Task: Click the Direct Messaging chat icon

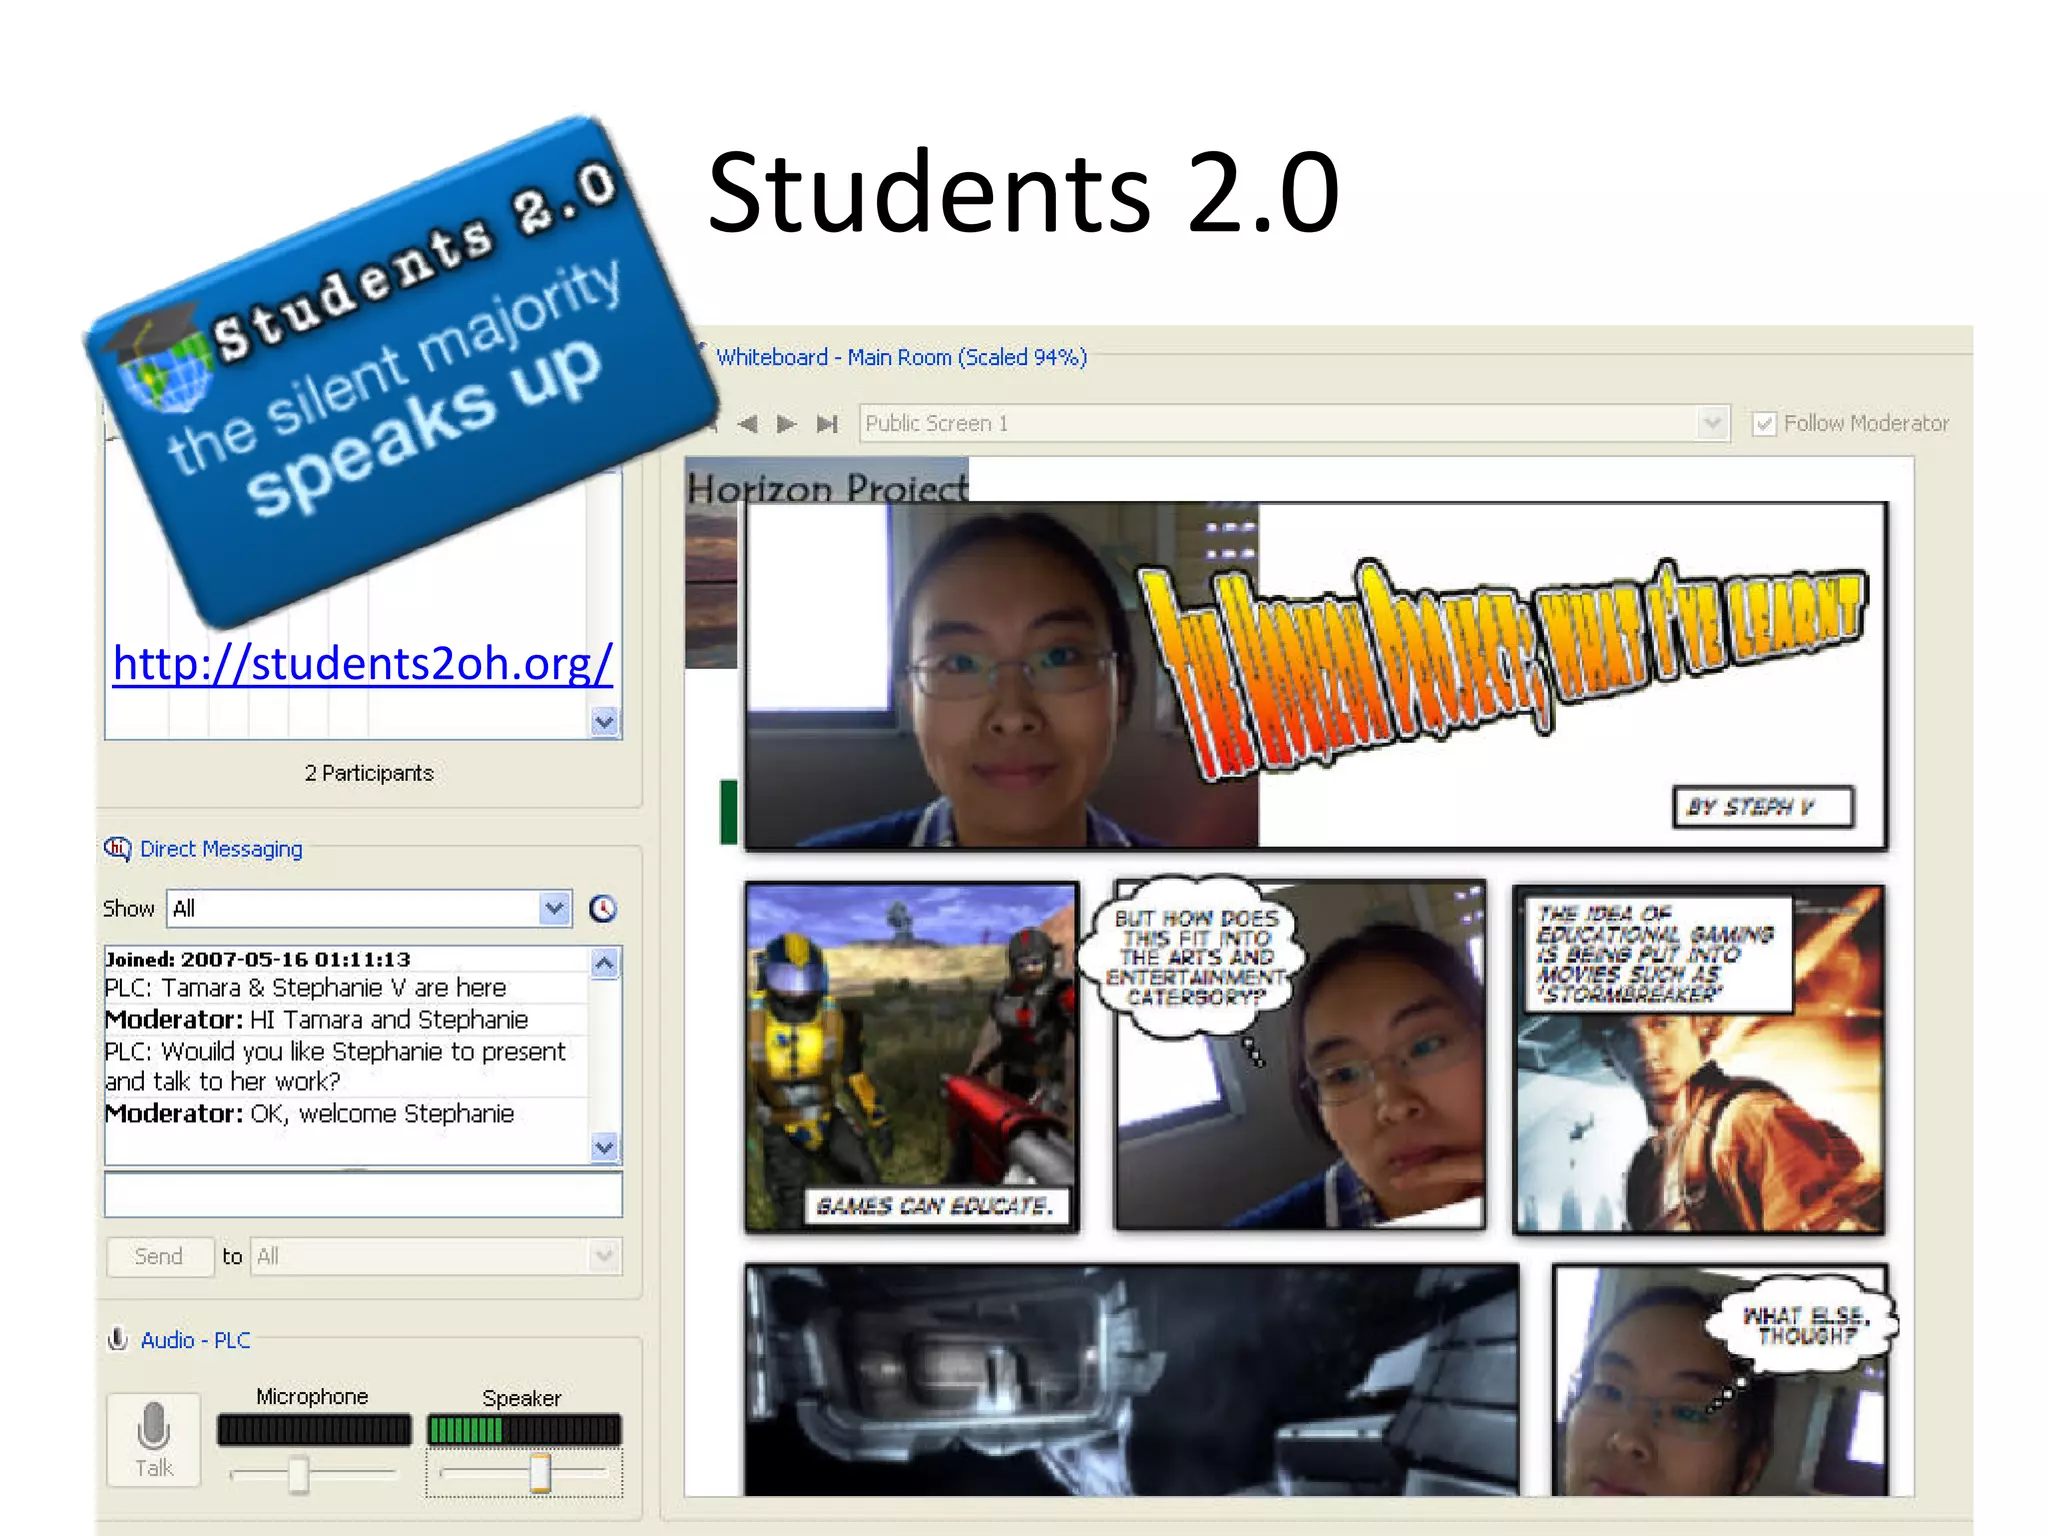Action: (x=117, y=849)
